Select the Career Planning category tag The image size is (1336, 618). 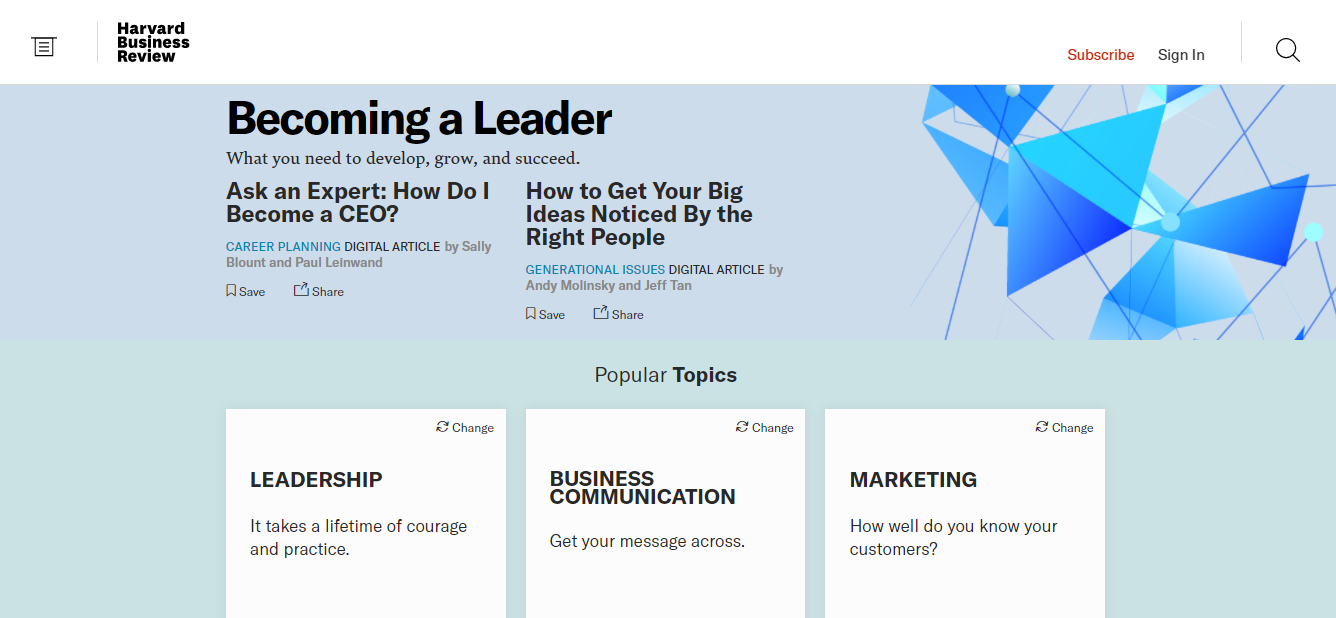coord(283,246)
